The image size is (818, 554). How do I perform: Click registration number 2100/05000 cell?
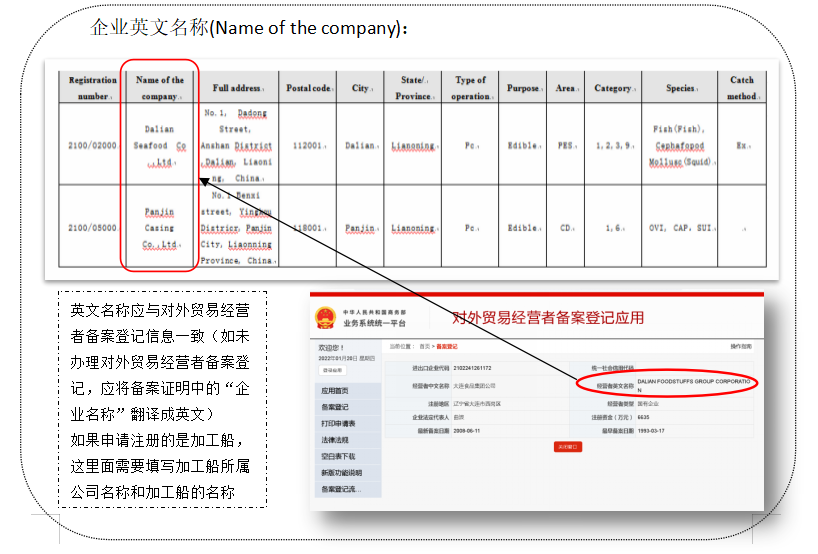(92, 228)
